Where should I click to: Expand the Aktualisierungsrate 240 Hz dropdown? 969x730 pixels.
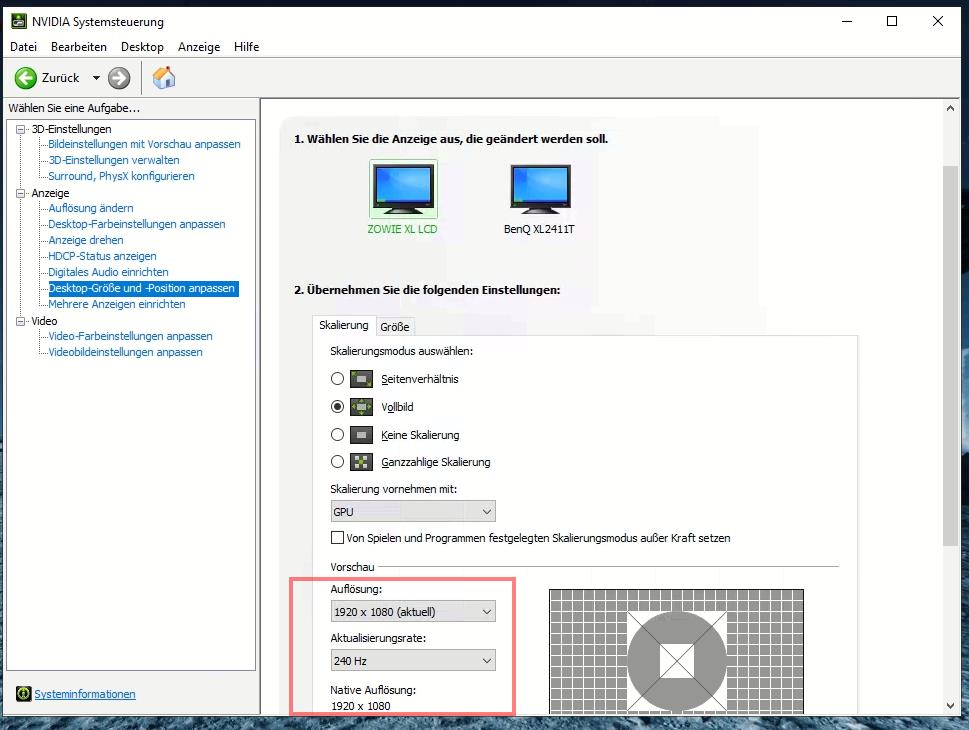pyautogui.click(x=413, y=660)
